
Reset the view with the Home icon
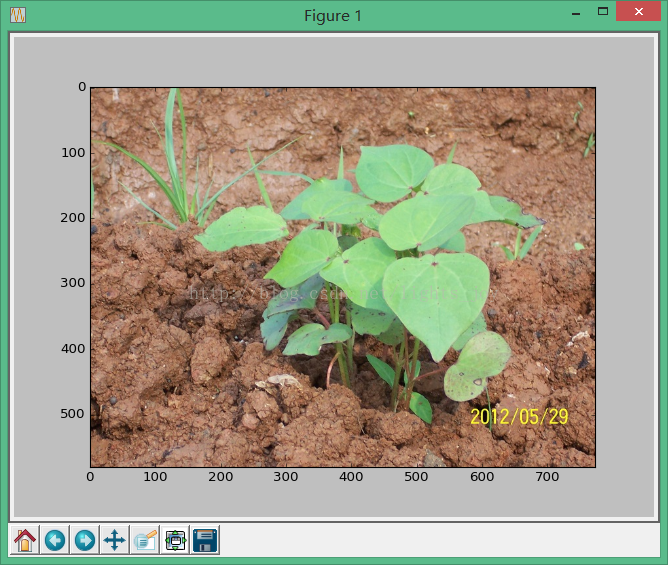pyautogui.click(x=25, y=540)
